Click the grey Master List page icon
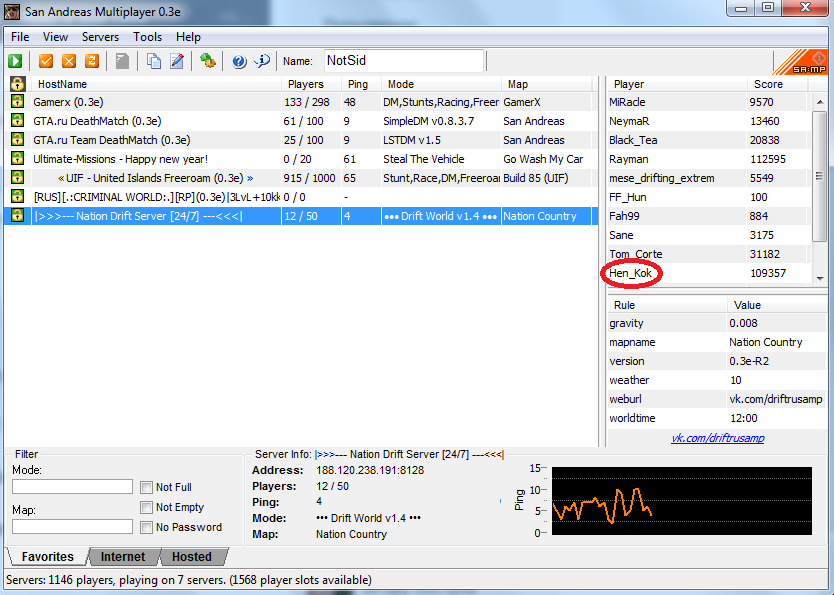The height and width of the screenshot is (595, 834). [122, 61]
